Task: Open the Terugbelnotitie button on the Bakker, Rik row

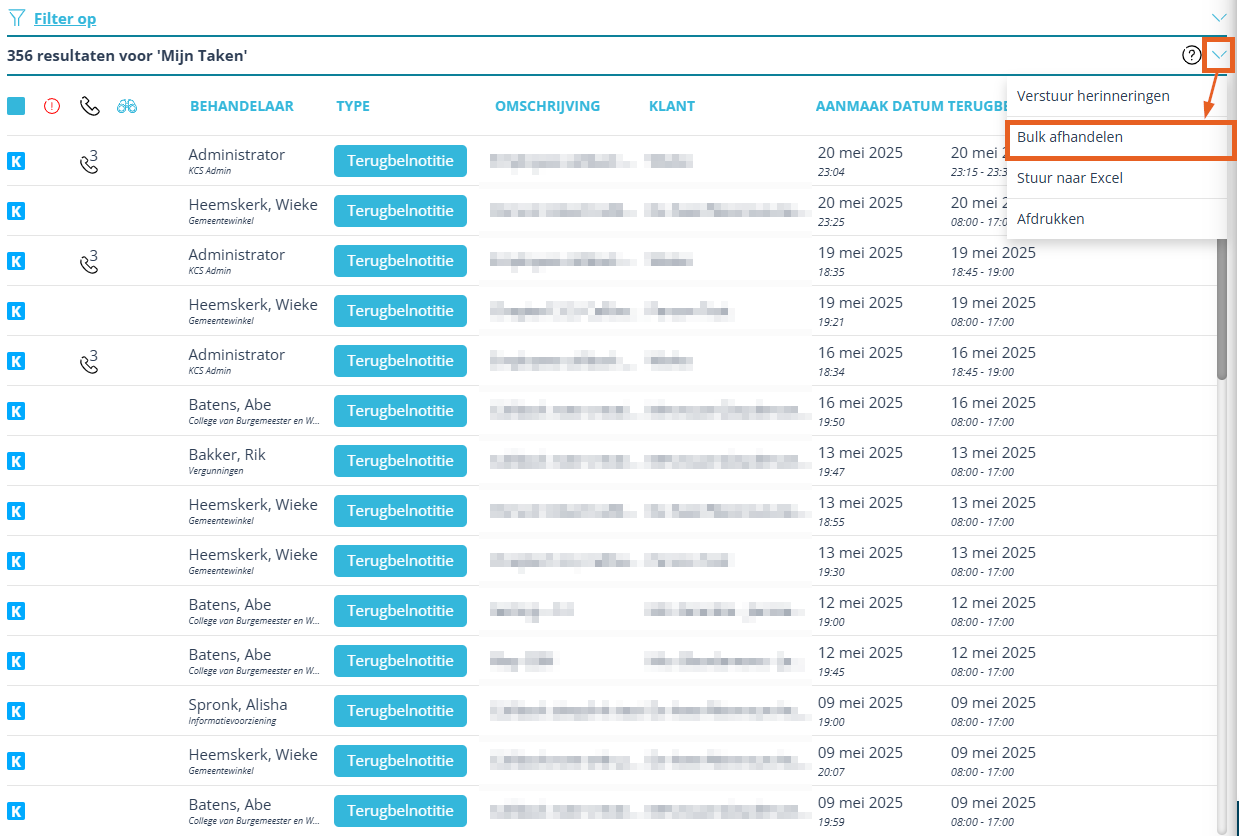Action: 400,461
